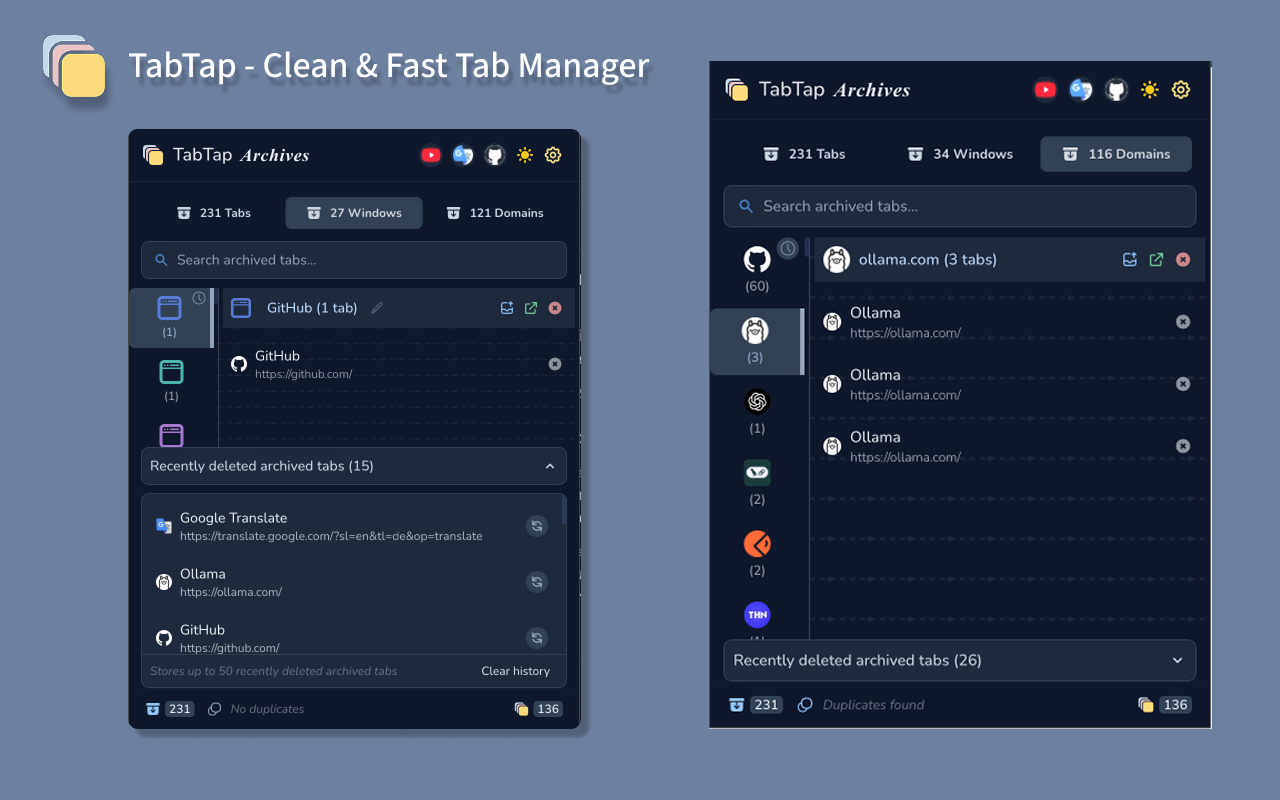
Task: Select the 231 Tabs view
Action: tap(804, 153)
